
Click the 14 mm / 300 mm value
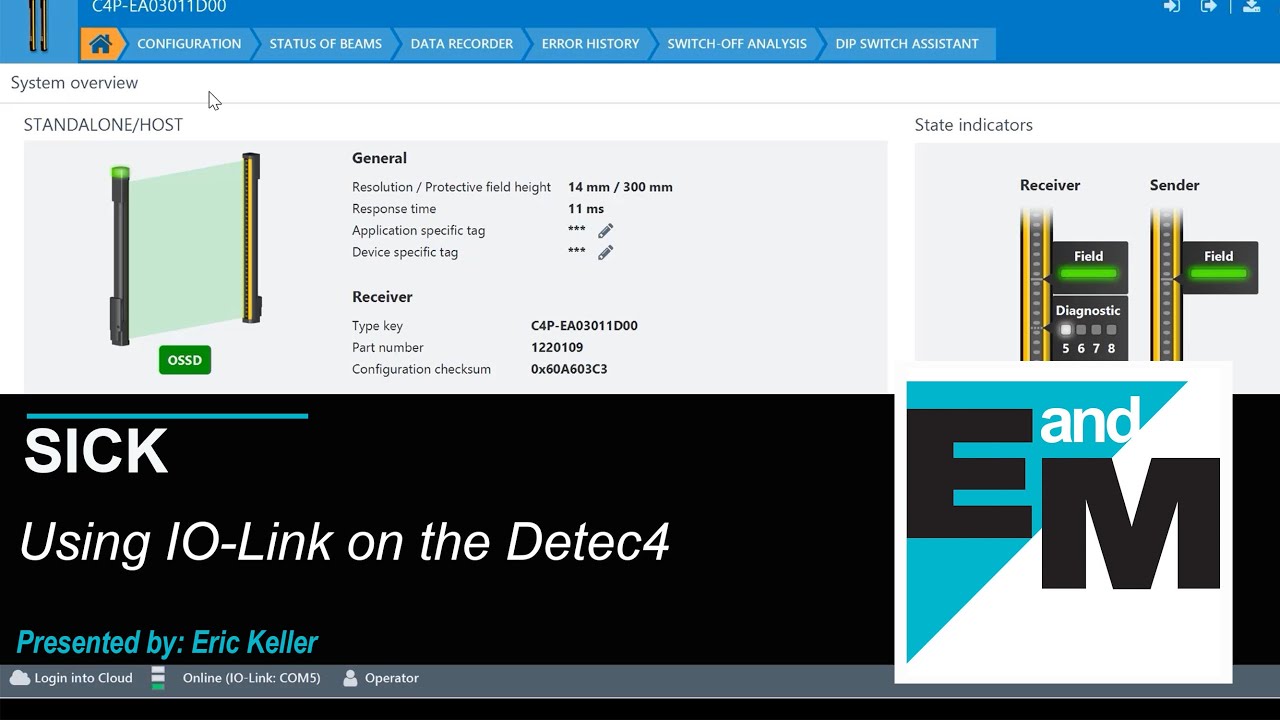click(620, 187)
